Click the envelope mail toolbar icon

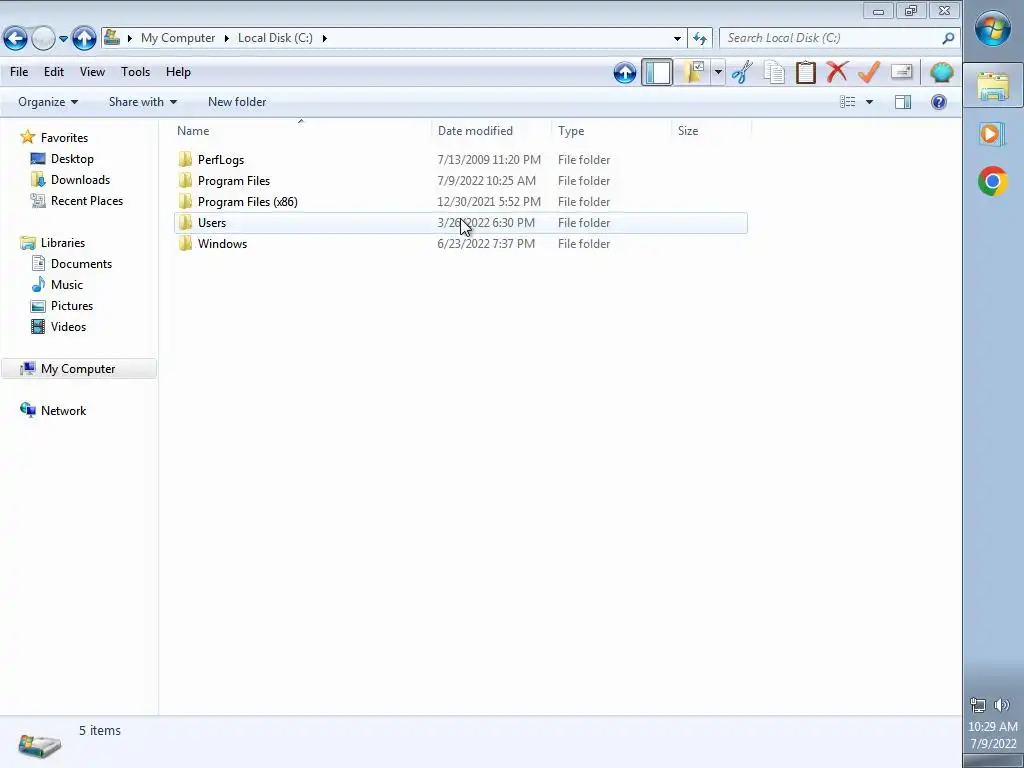coord(901,71)
